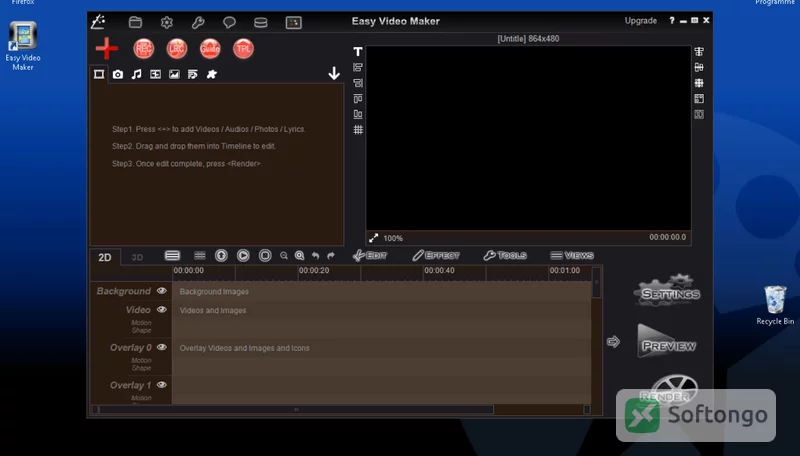Hide the Overlay 1 track
The width and height of the screenshot is (800, 456).
pyautogui.click(x=162, y=385)
